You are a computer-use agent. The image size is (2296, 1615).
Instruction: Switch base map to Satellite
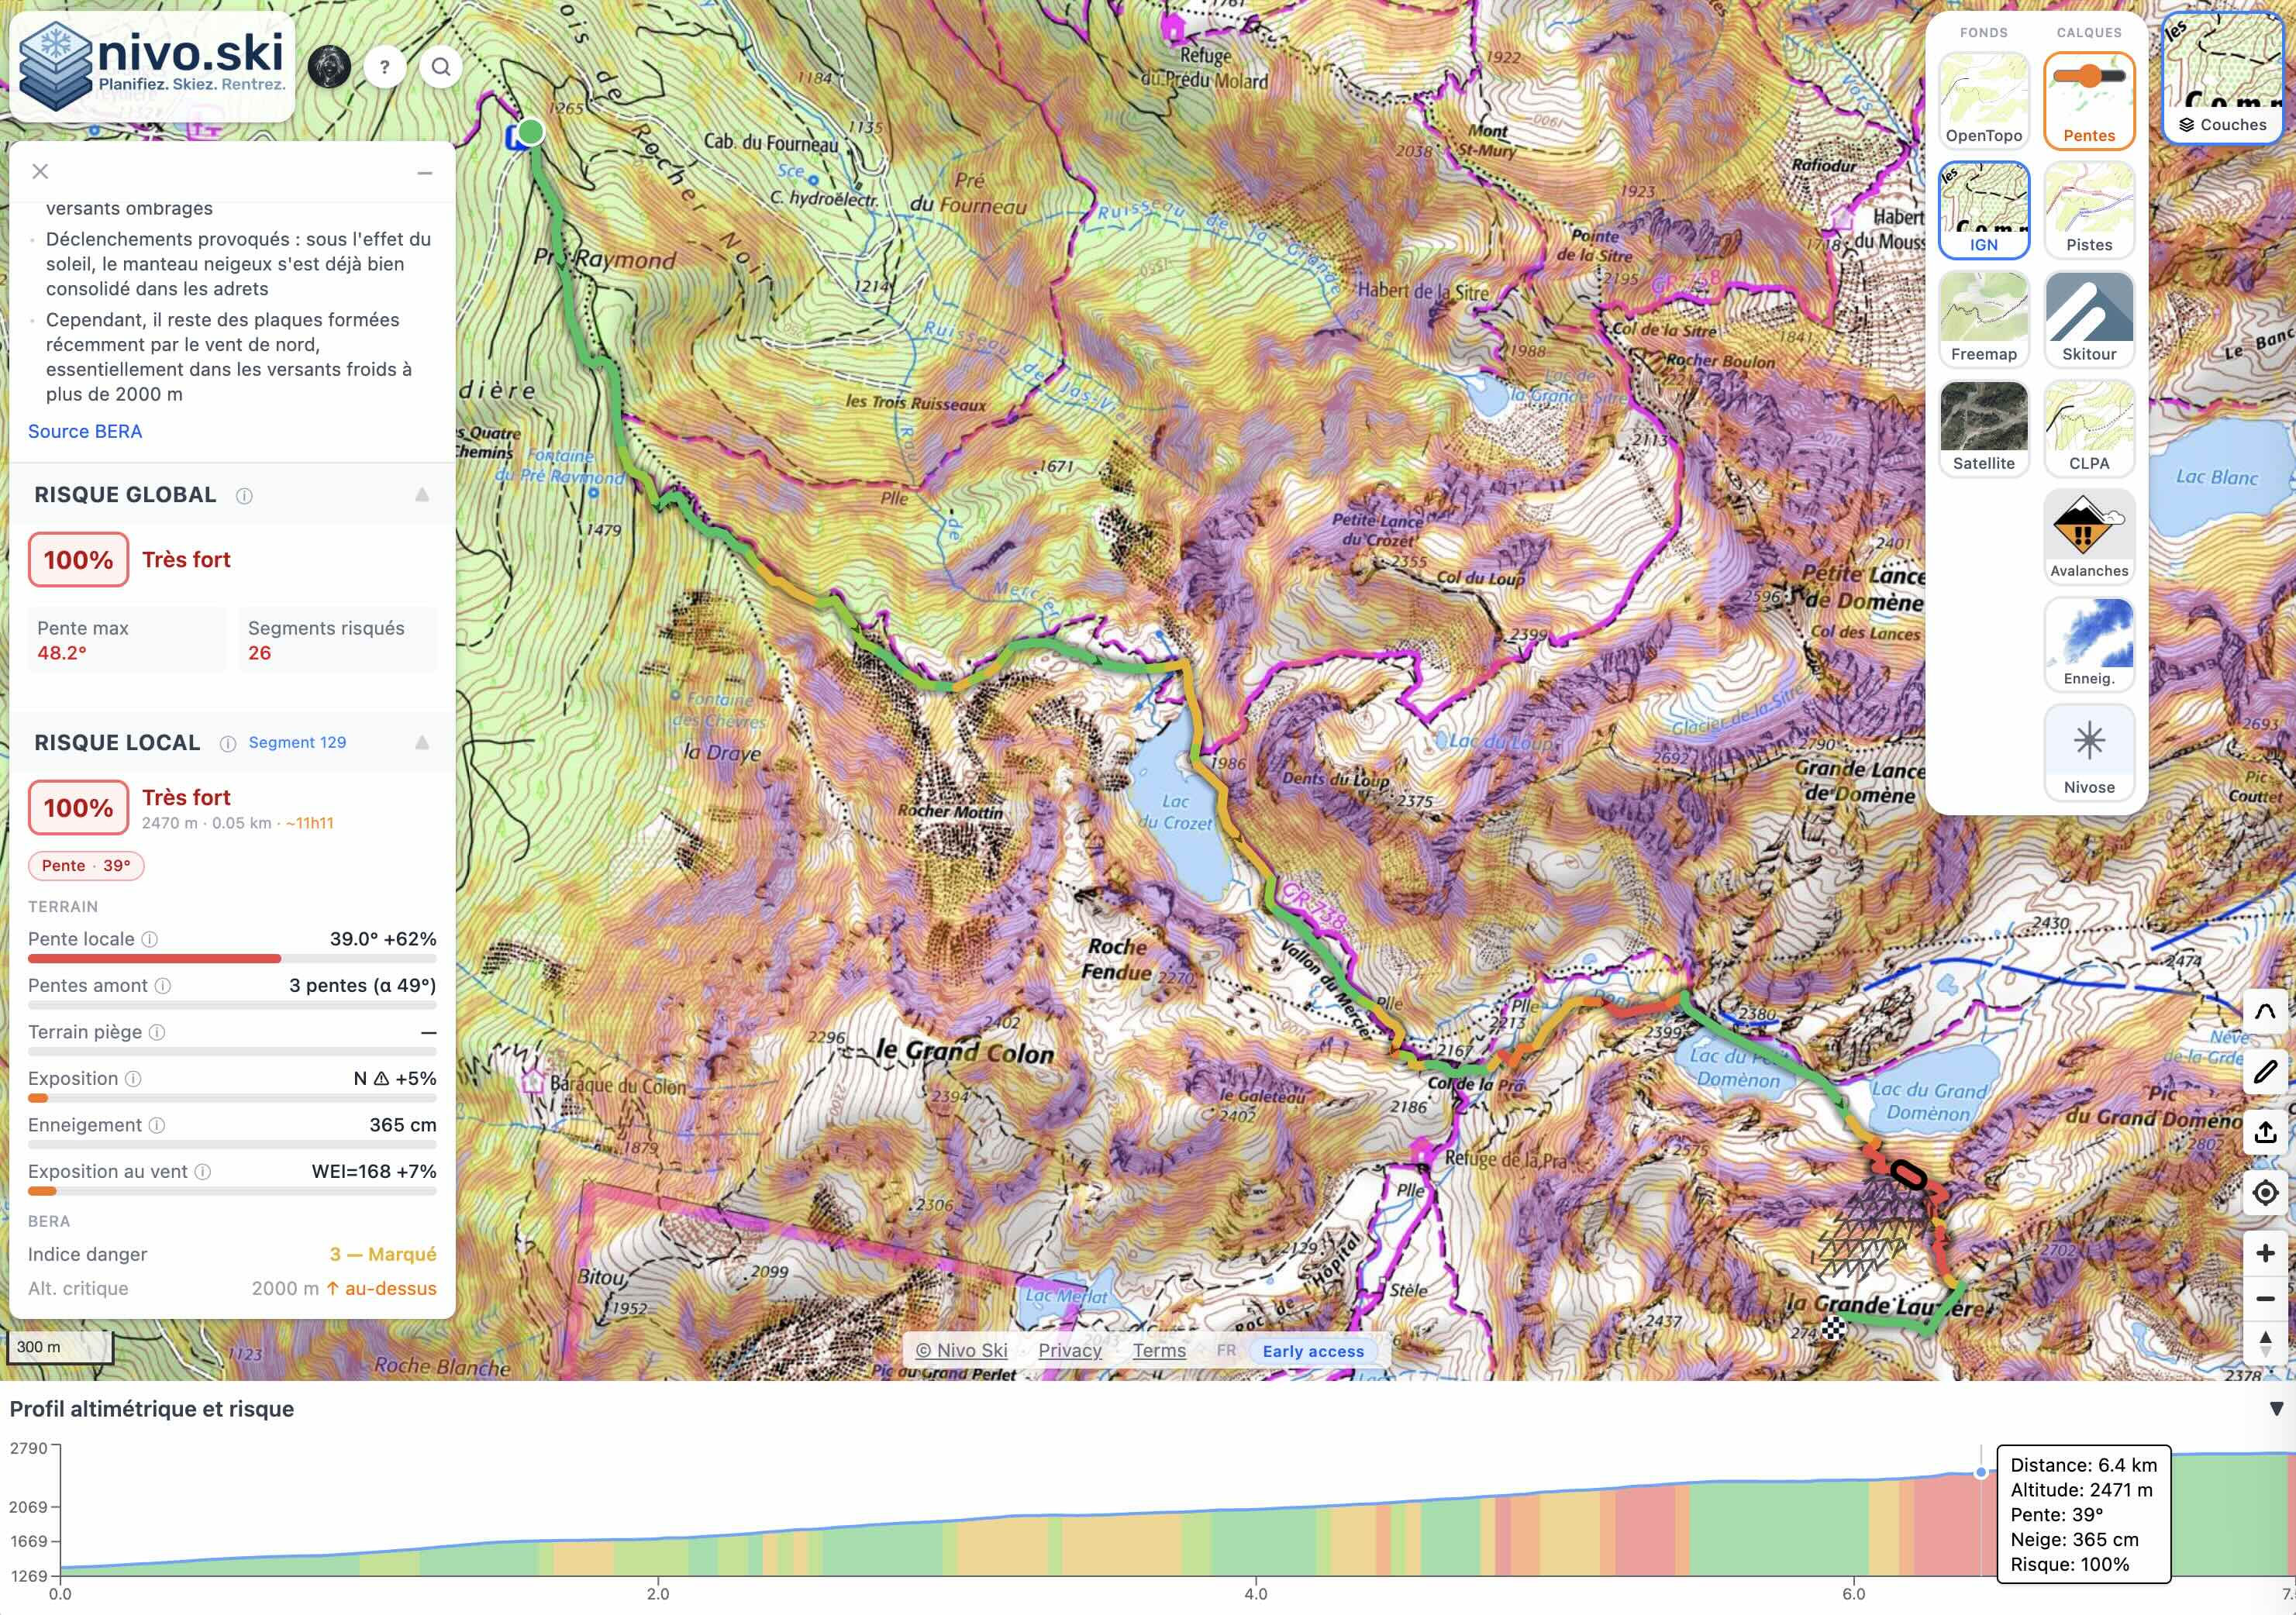coord(1983,428)
